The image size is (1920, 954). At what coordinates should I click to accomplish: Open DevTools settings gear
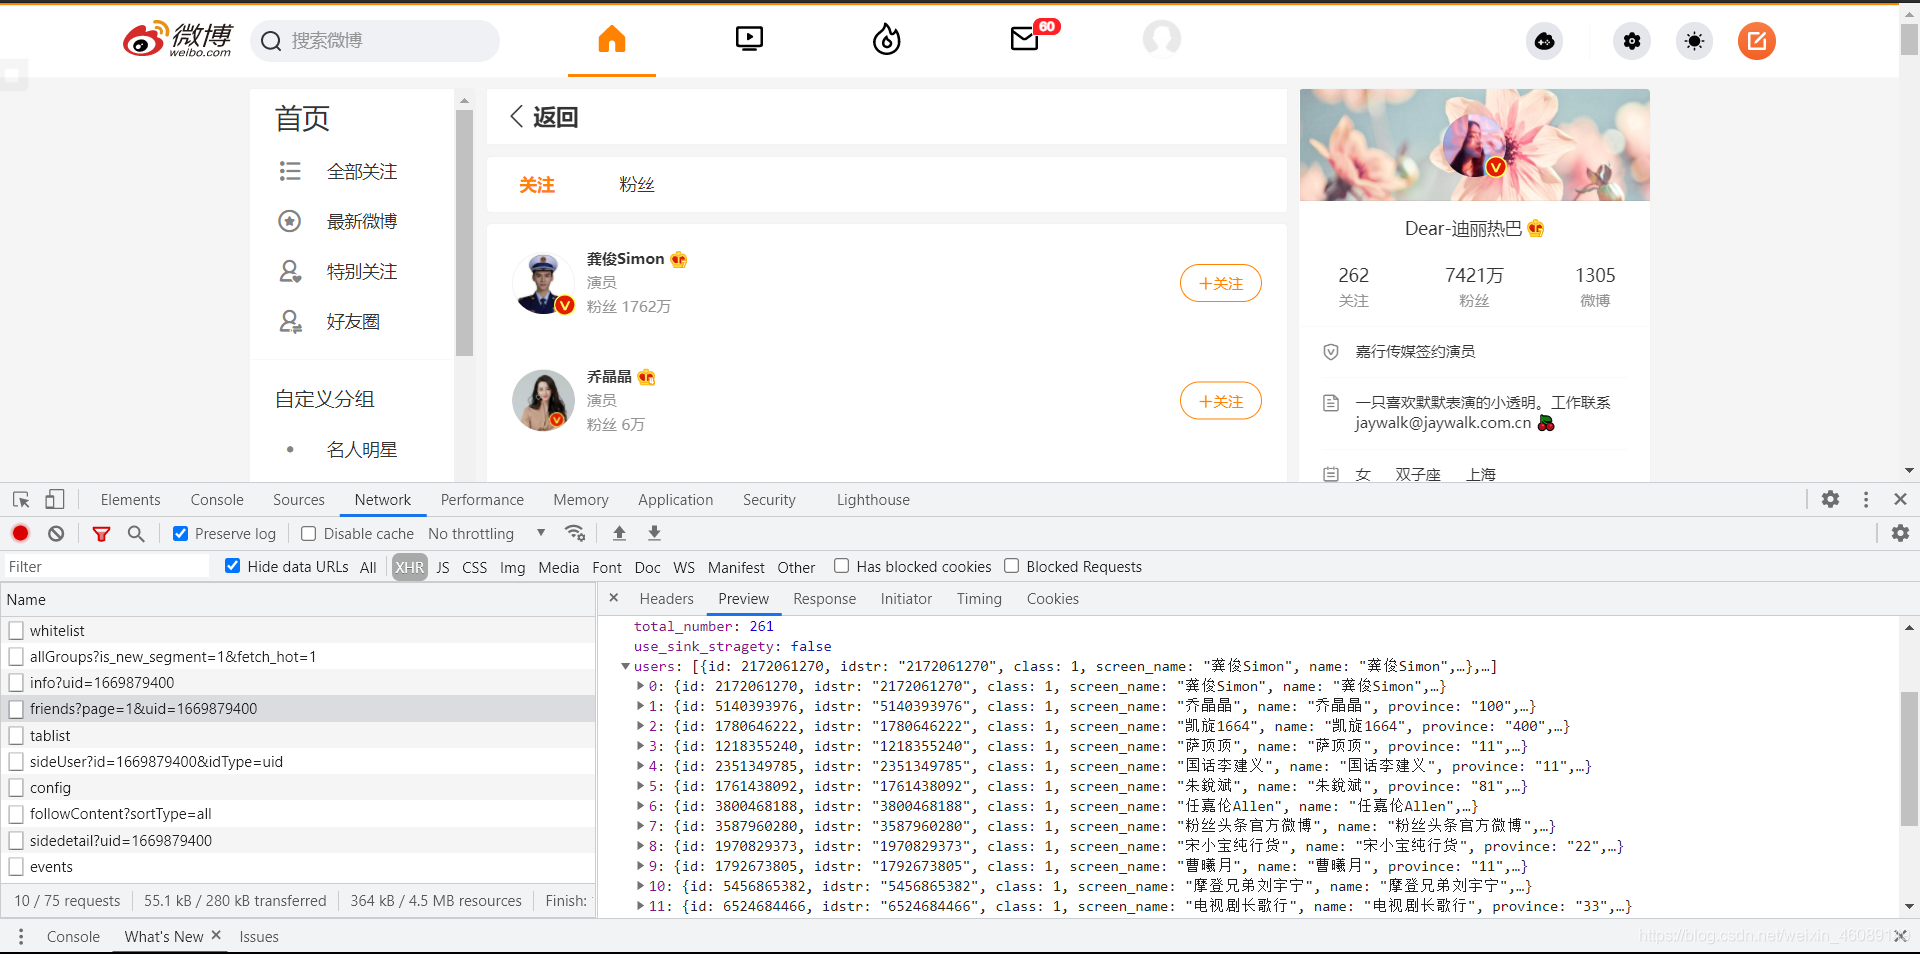(x=1830, y=499)
